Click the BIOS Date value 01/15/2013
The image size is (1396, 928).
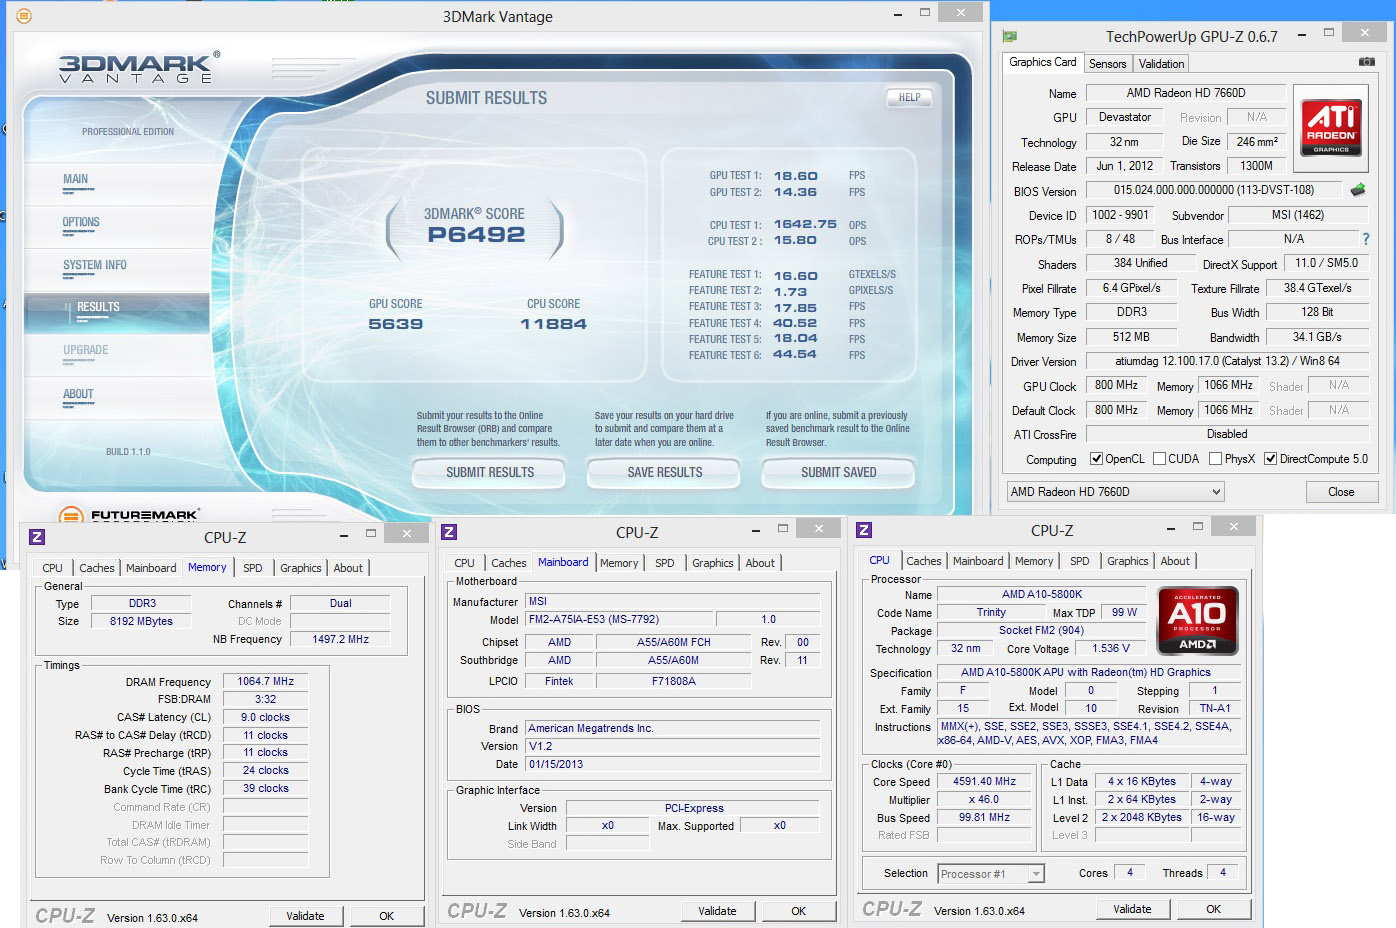pyautogui.click(x=674, y=764)
